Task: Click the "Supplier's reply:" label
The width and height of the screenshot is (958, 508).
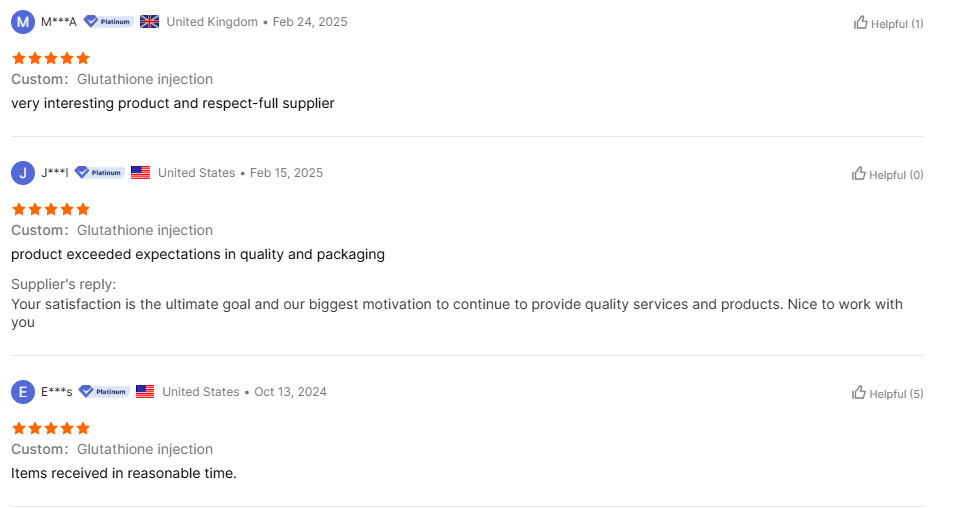Action: point(63,284)
